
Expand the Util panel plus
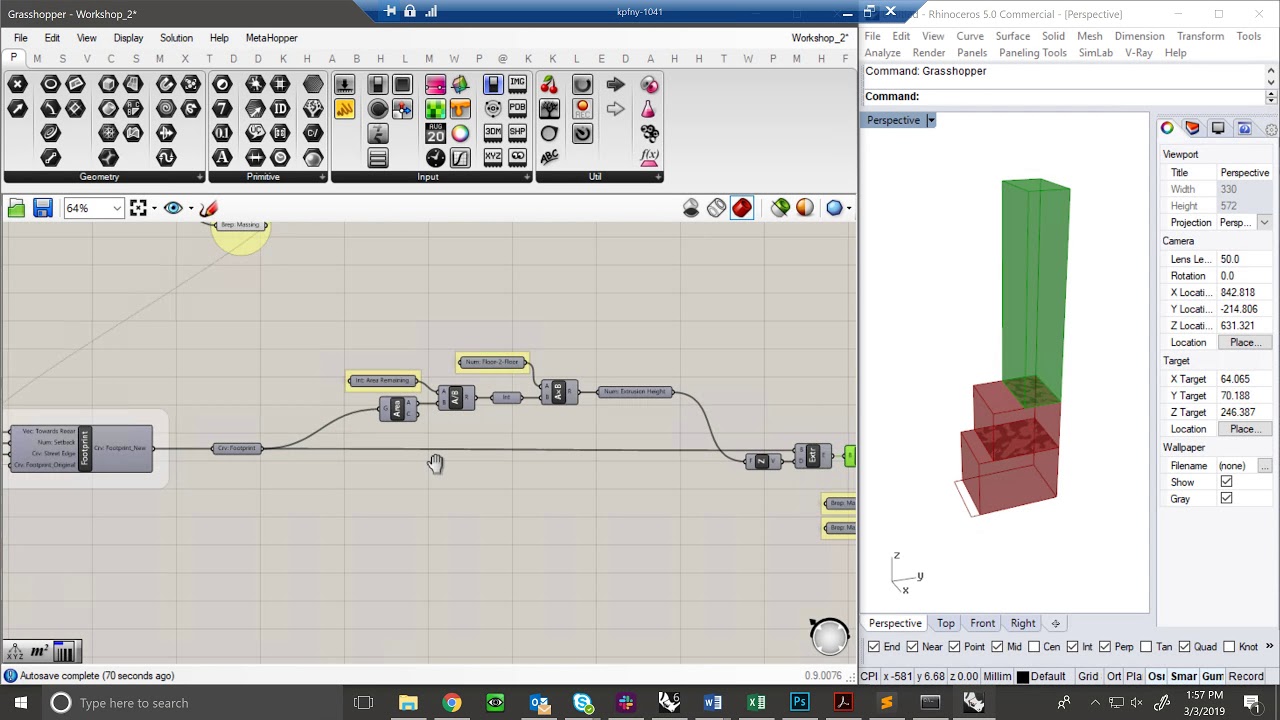click(x=658, y=177)
